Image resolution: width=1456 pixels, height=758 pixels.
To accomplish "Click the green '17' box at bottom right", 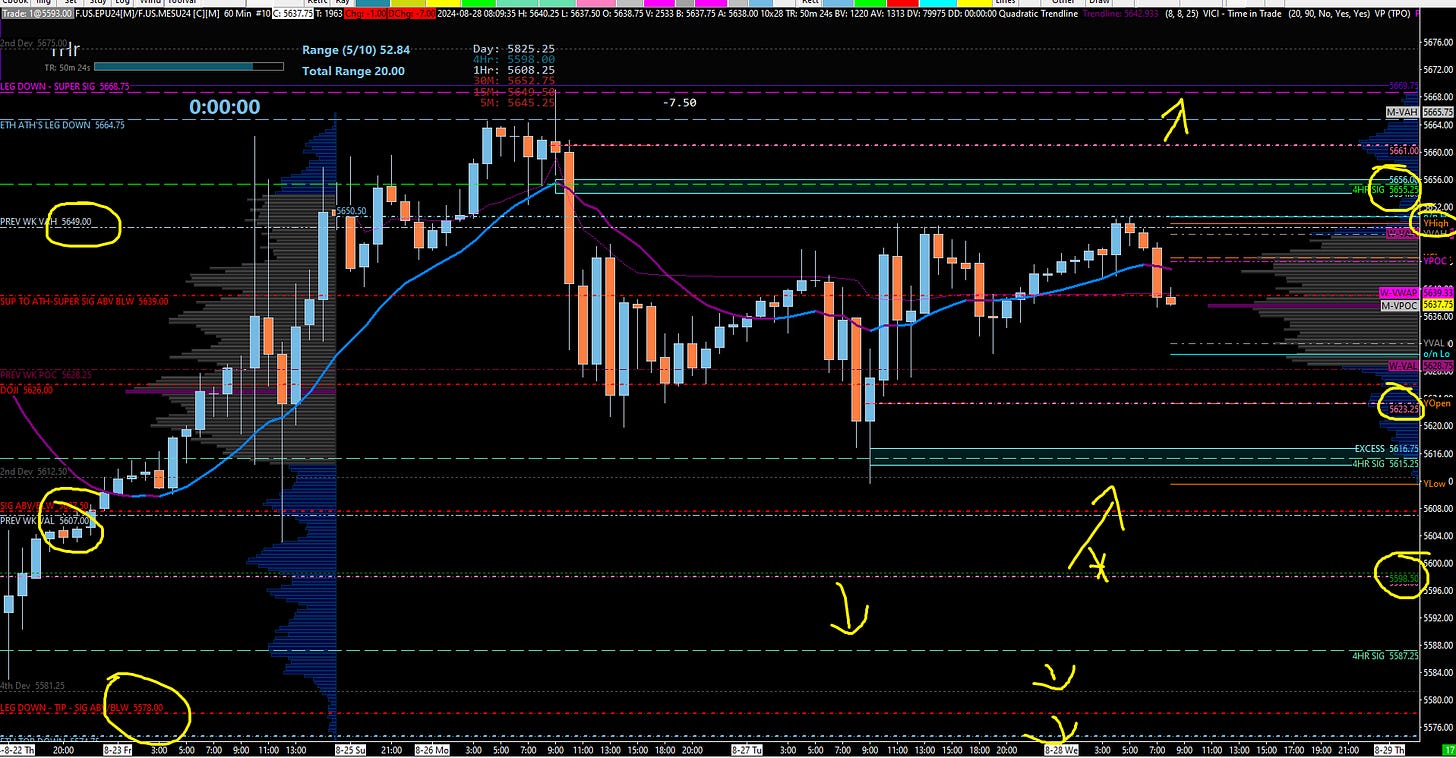I will coord(1448,749).
